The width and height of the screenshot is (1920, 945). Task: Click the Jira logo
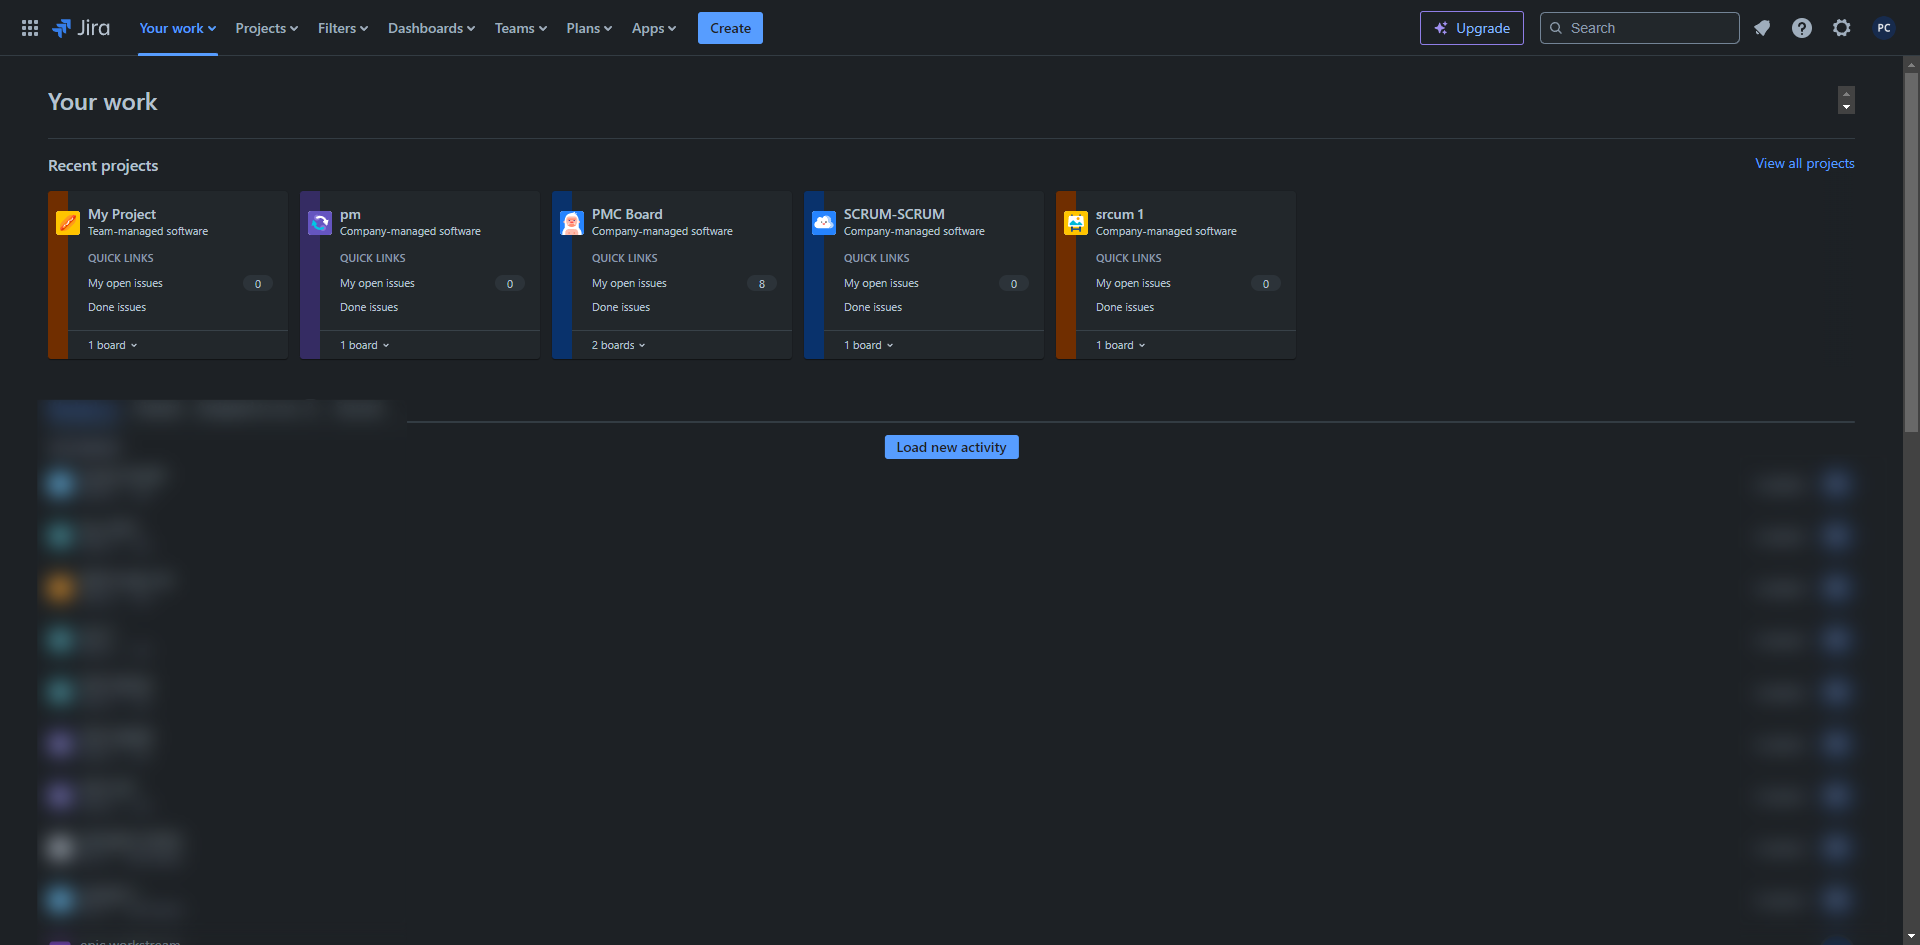81,28
